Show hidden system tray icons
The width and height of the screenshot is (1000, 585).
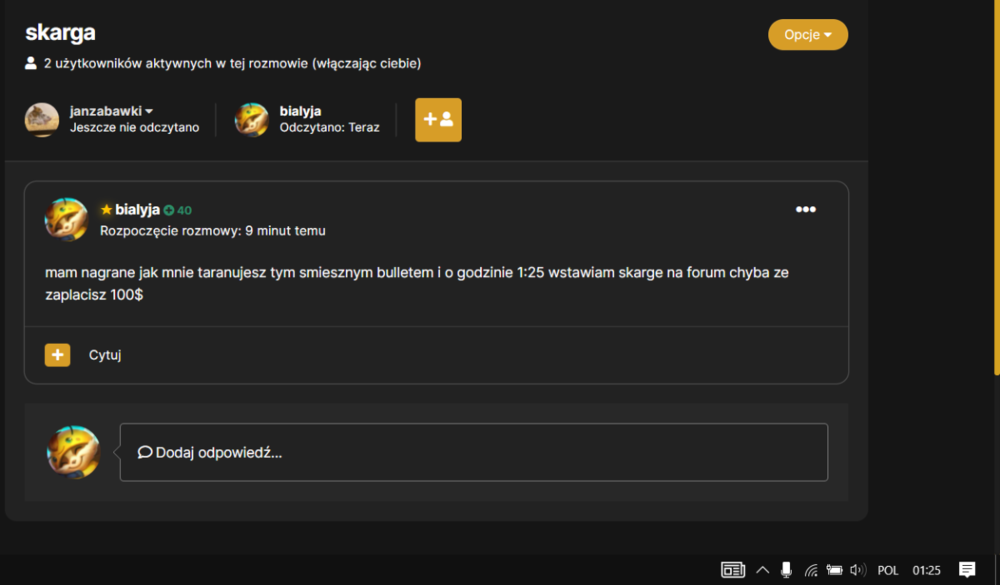762,570
